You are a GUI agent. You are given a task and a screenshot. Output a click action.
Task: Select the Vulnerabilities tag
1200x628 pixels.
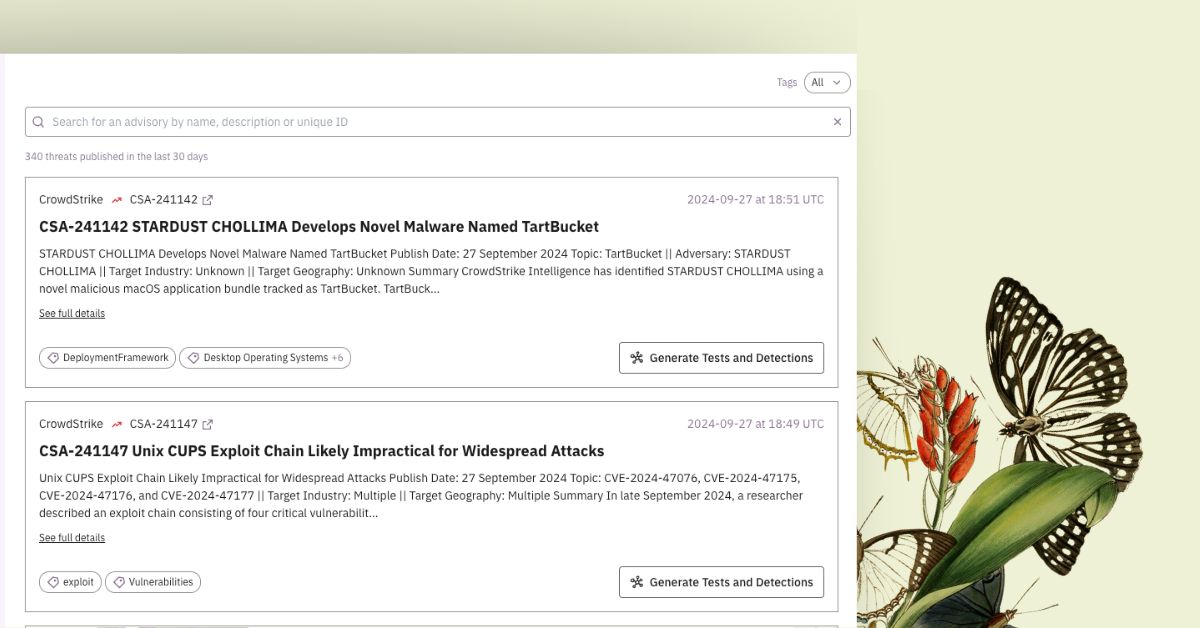(153, 582)
